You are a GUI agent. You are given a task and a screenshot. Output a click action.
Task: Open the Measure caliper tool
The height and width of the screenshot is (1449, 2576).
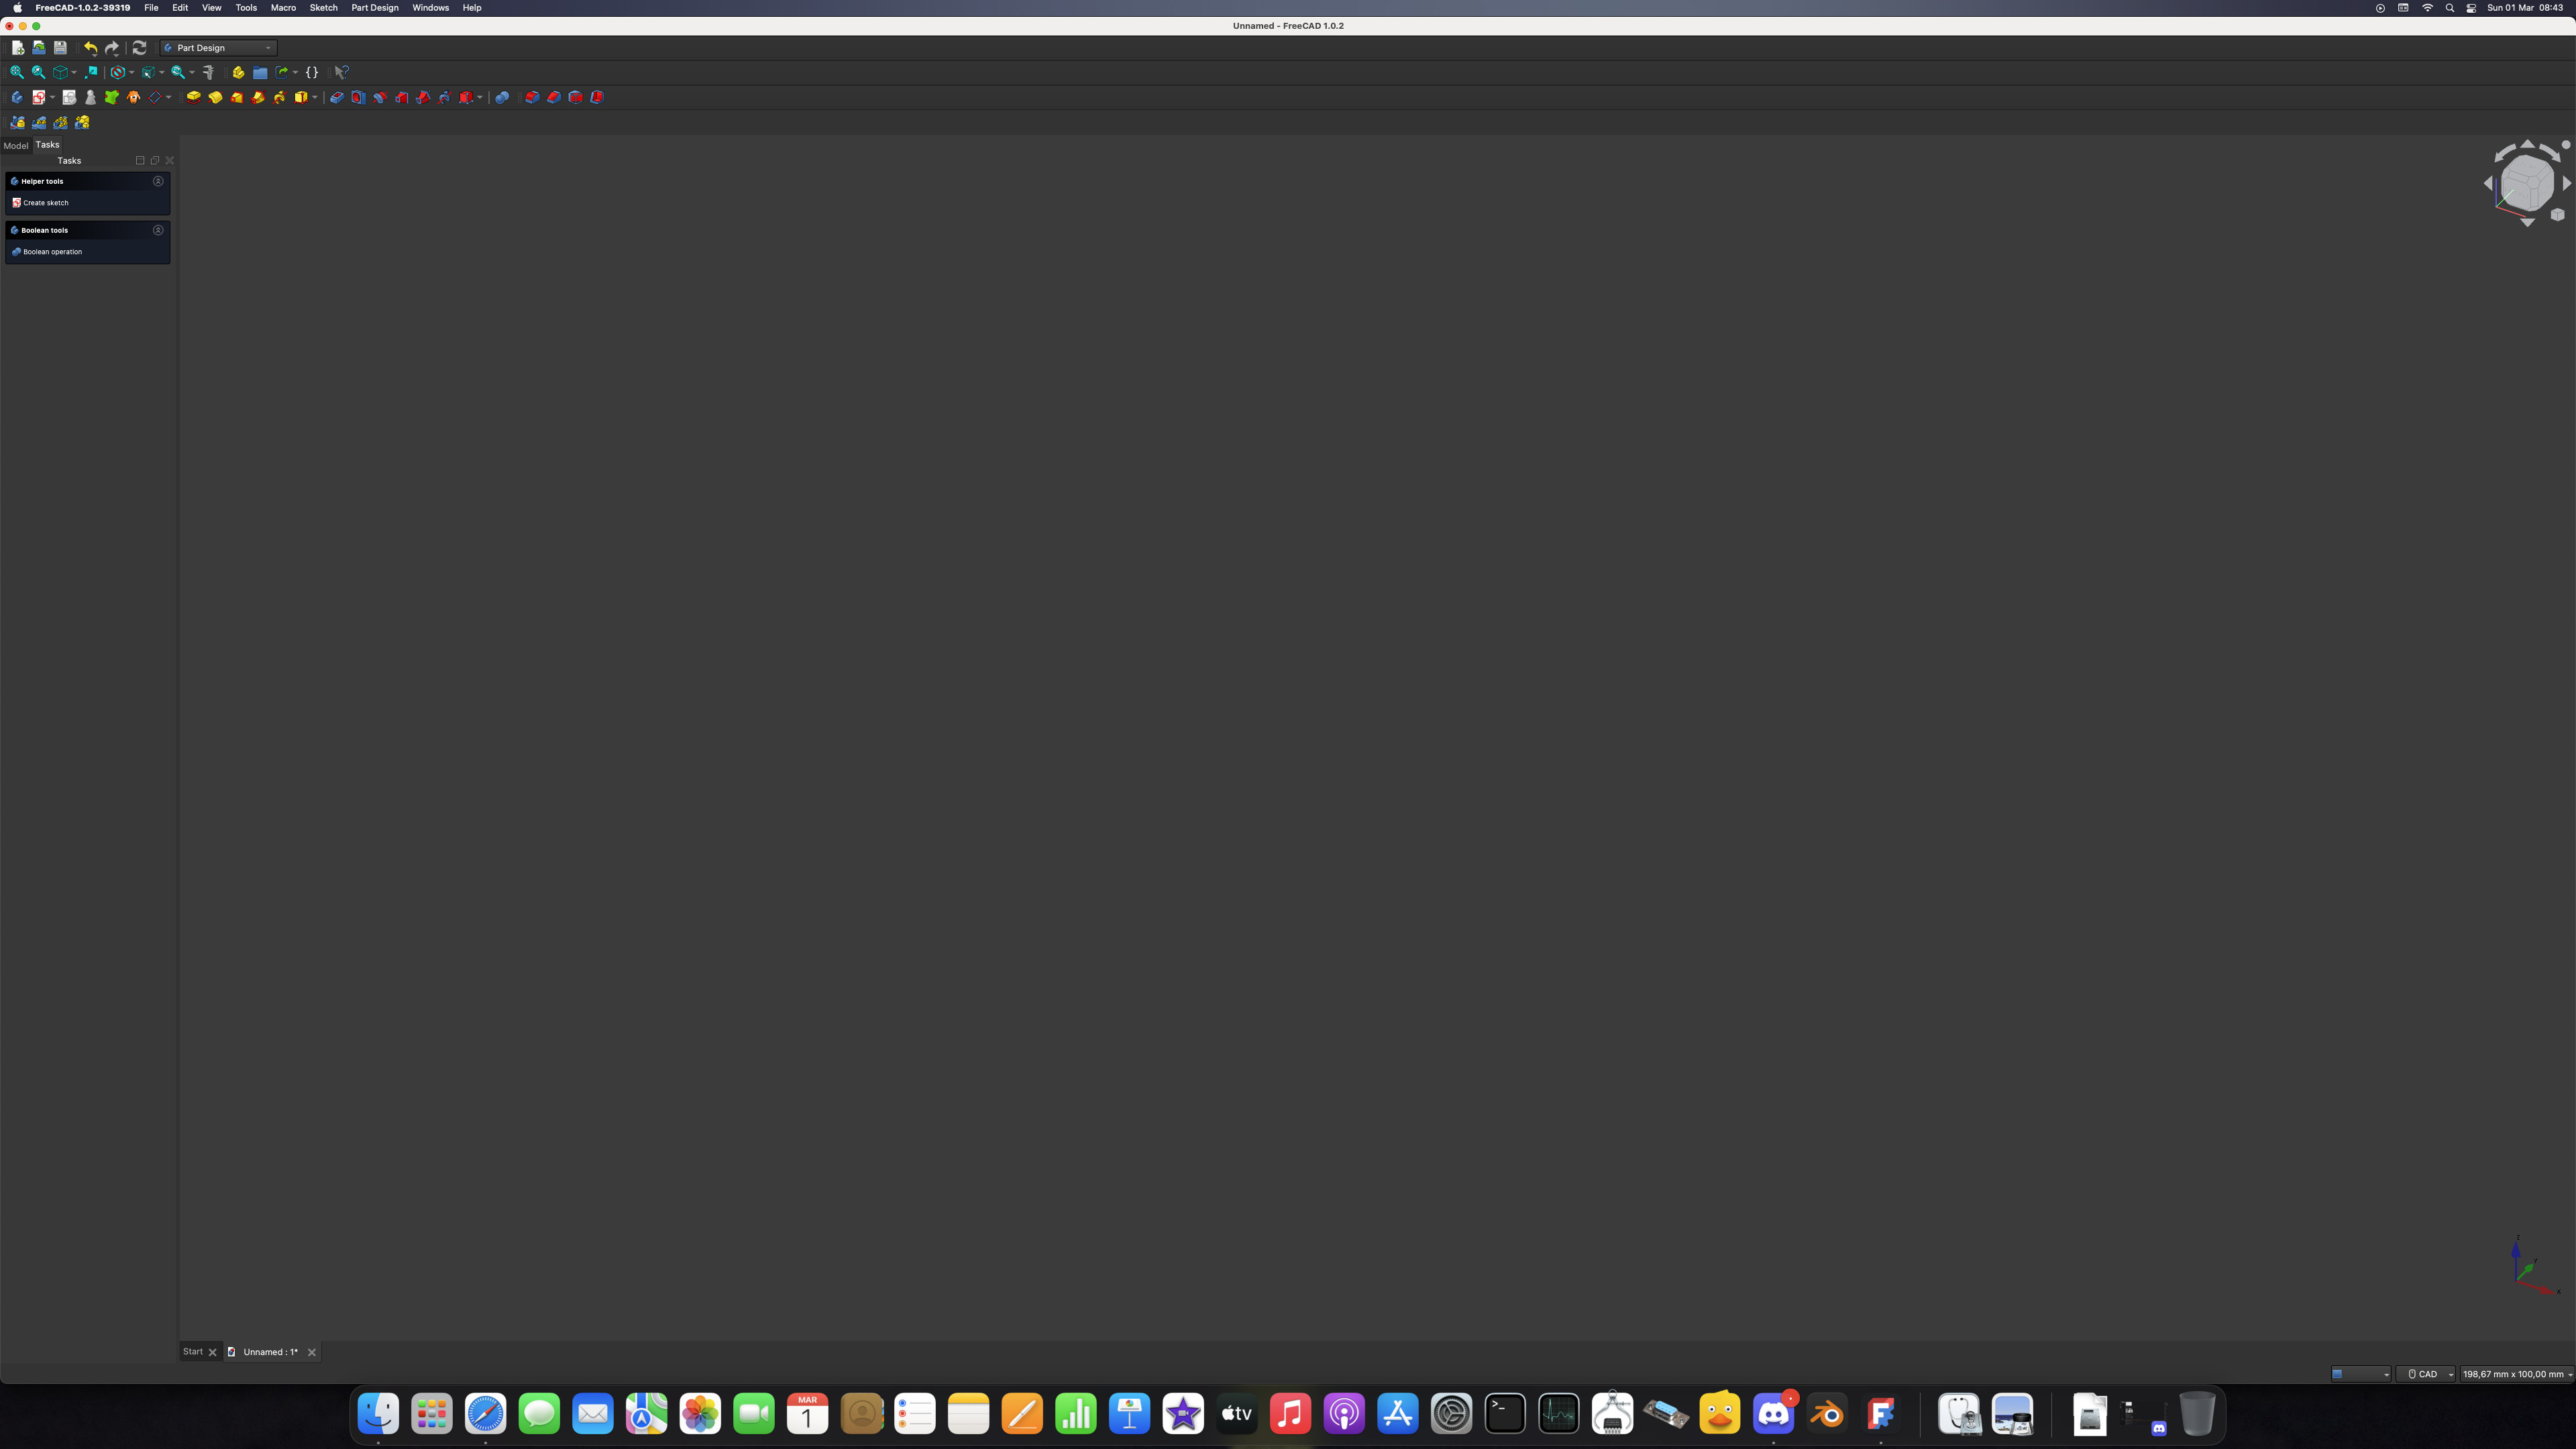(208, 72)
